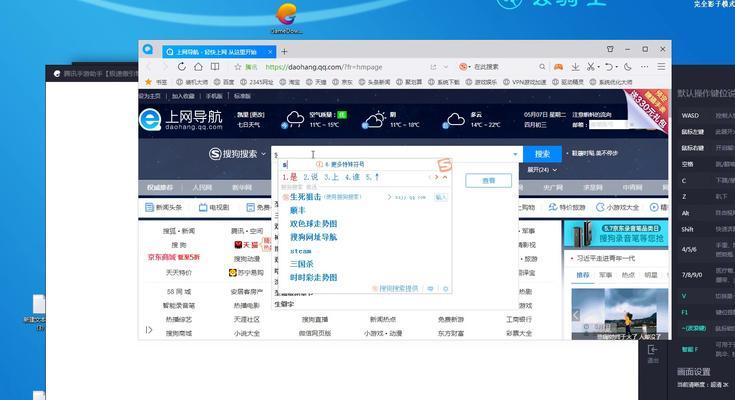
Task: Select suggestion 顺丰
Action: (x=297, y=210)
